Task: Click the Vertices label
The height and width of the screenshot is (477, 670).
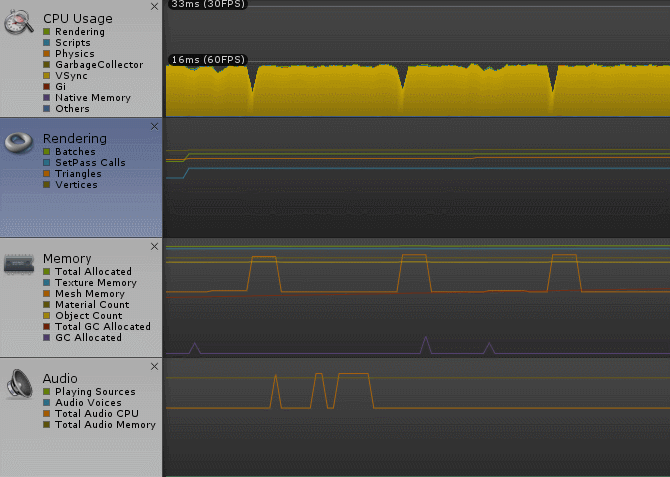Action: coord(76,185)
